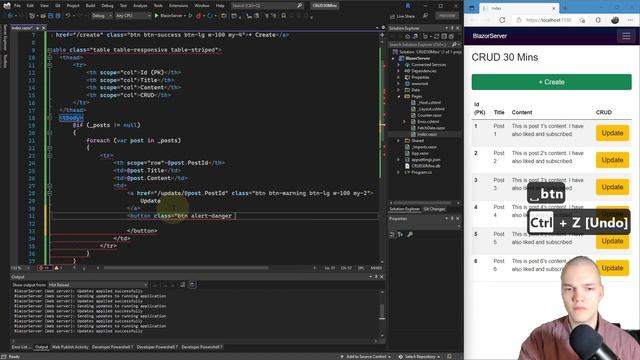Open the Debug configuration dropdown
This screenshot has height=360, width=640.
[x=101, y=16]
